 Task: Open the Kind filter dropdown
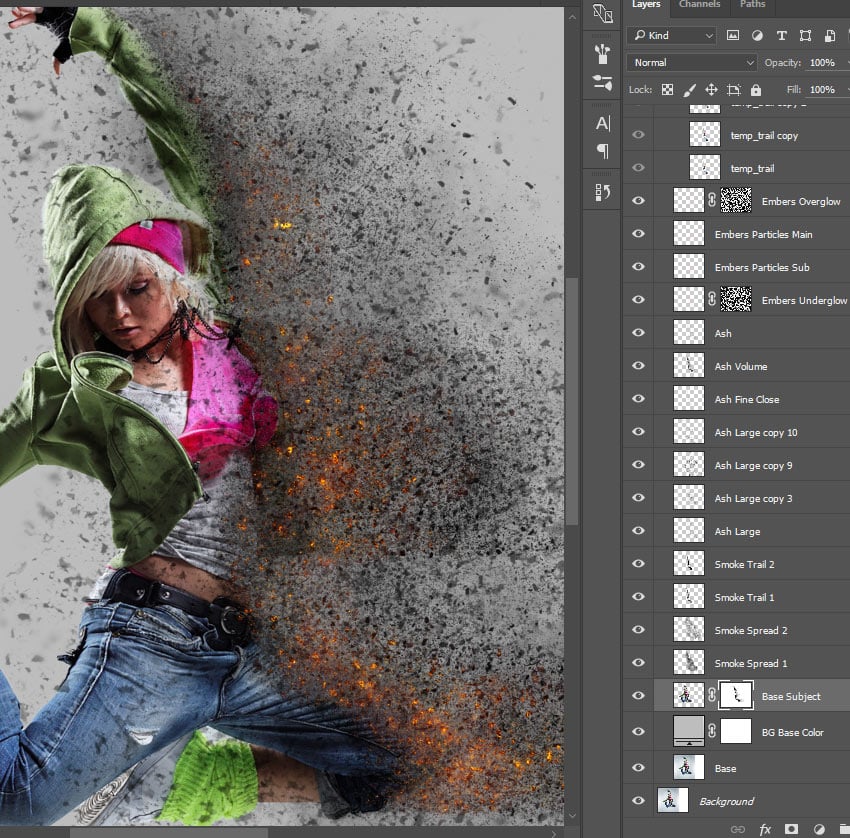click(x=671, y=35)
